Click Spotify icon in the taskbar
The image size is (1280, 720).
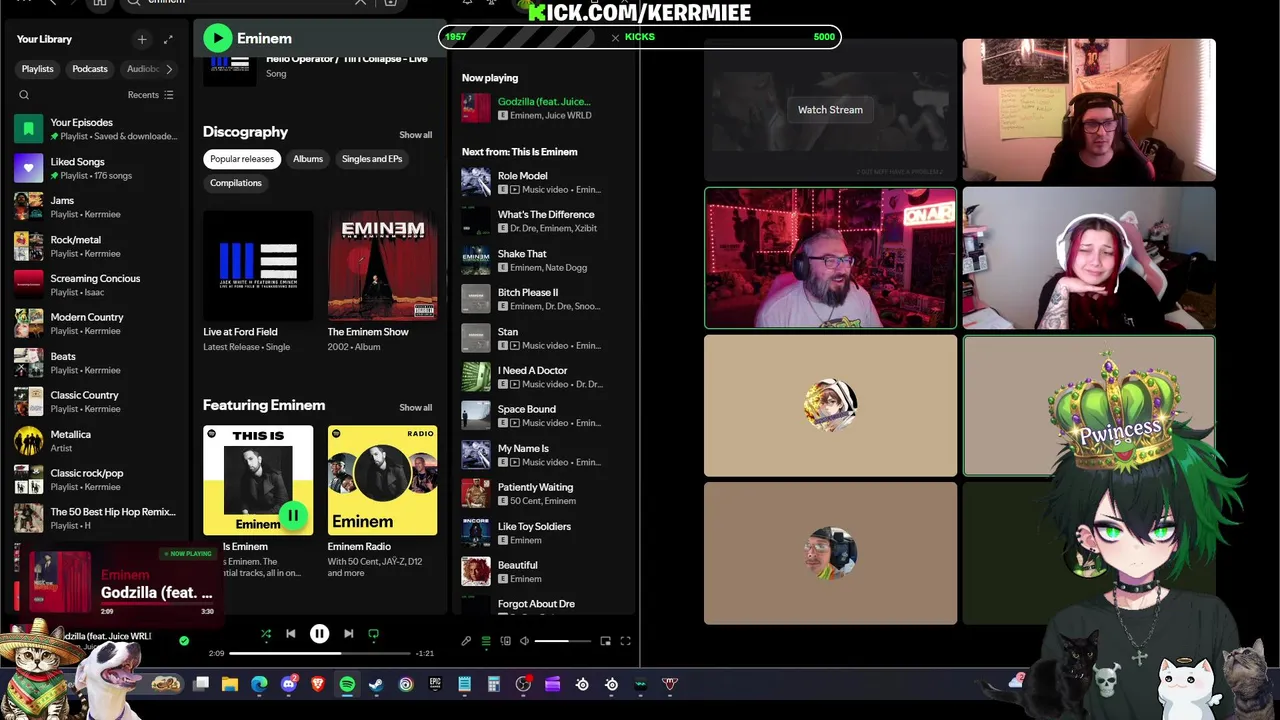pos(347,684)
